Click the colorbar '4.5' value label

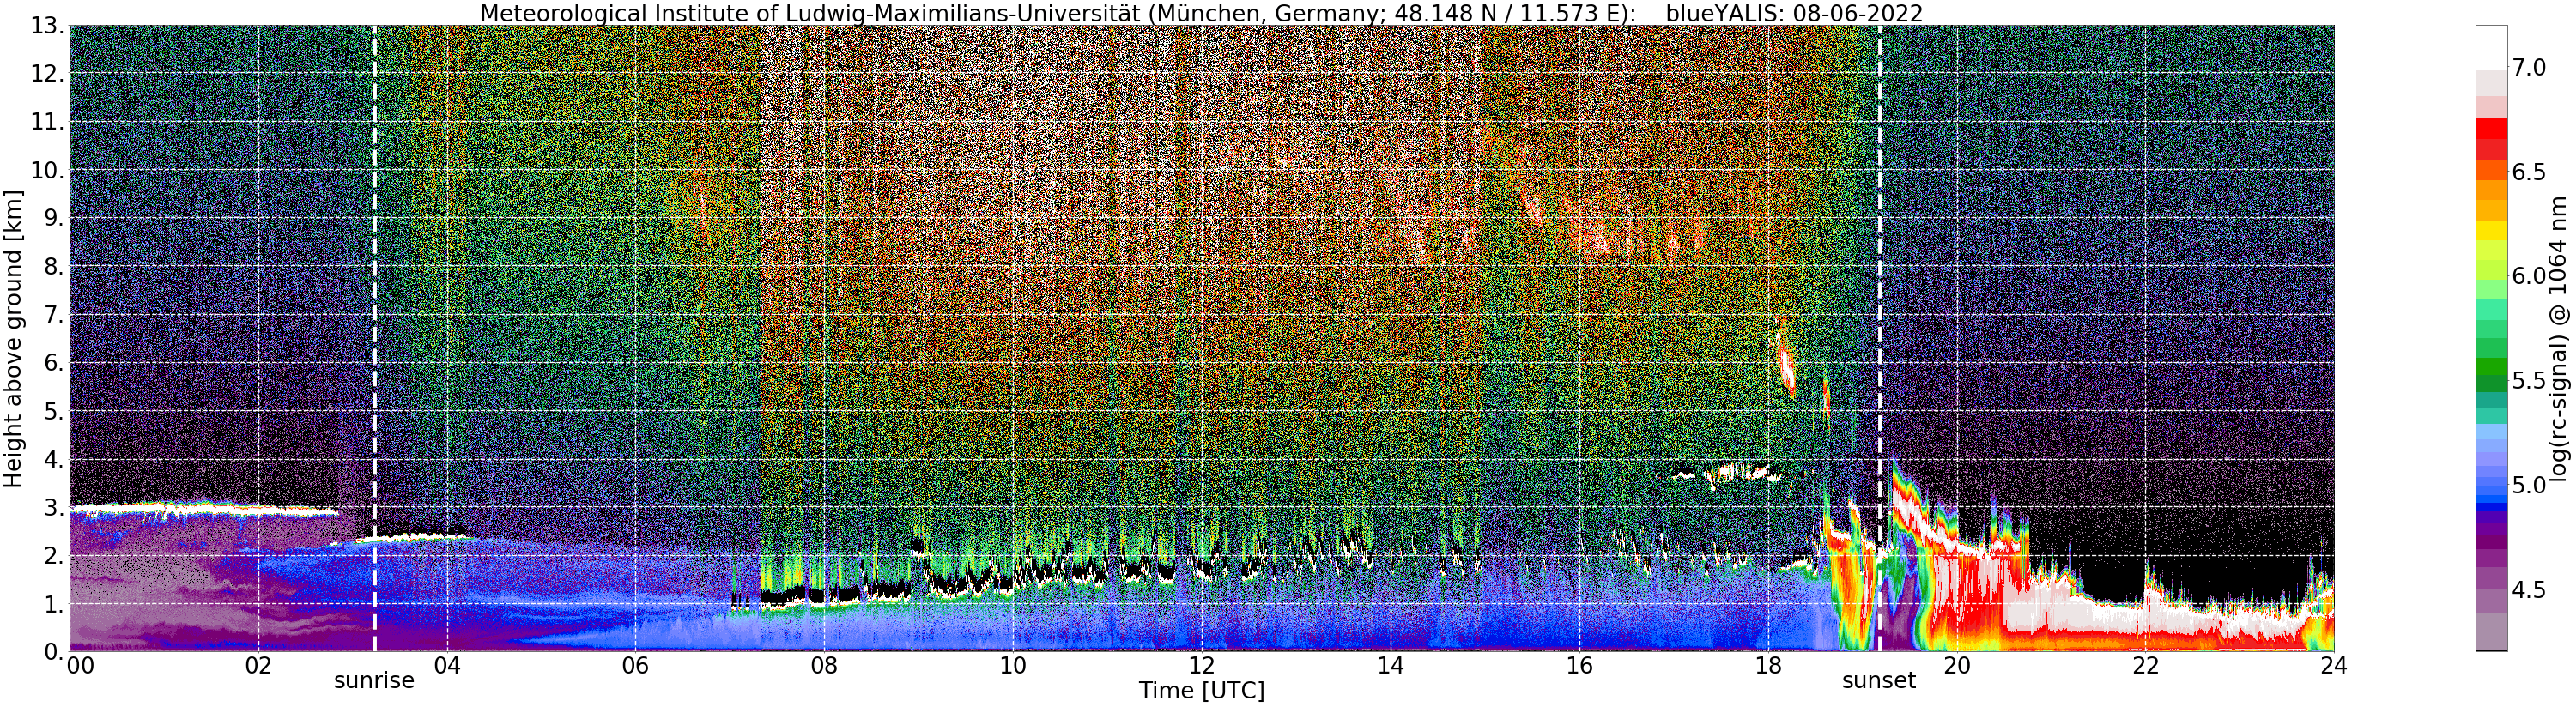(2529, 590)
